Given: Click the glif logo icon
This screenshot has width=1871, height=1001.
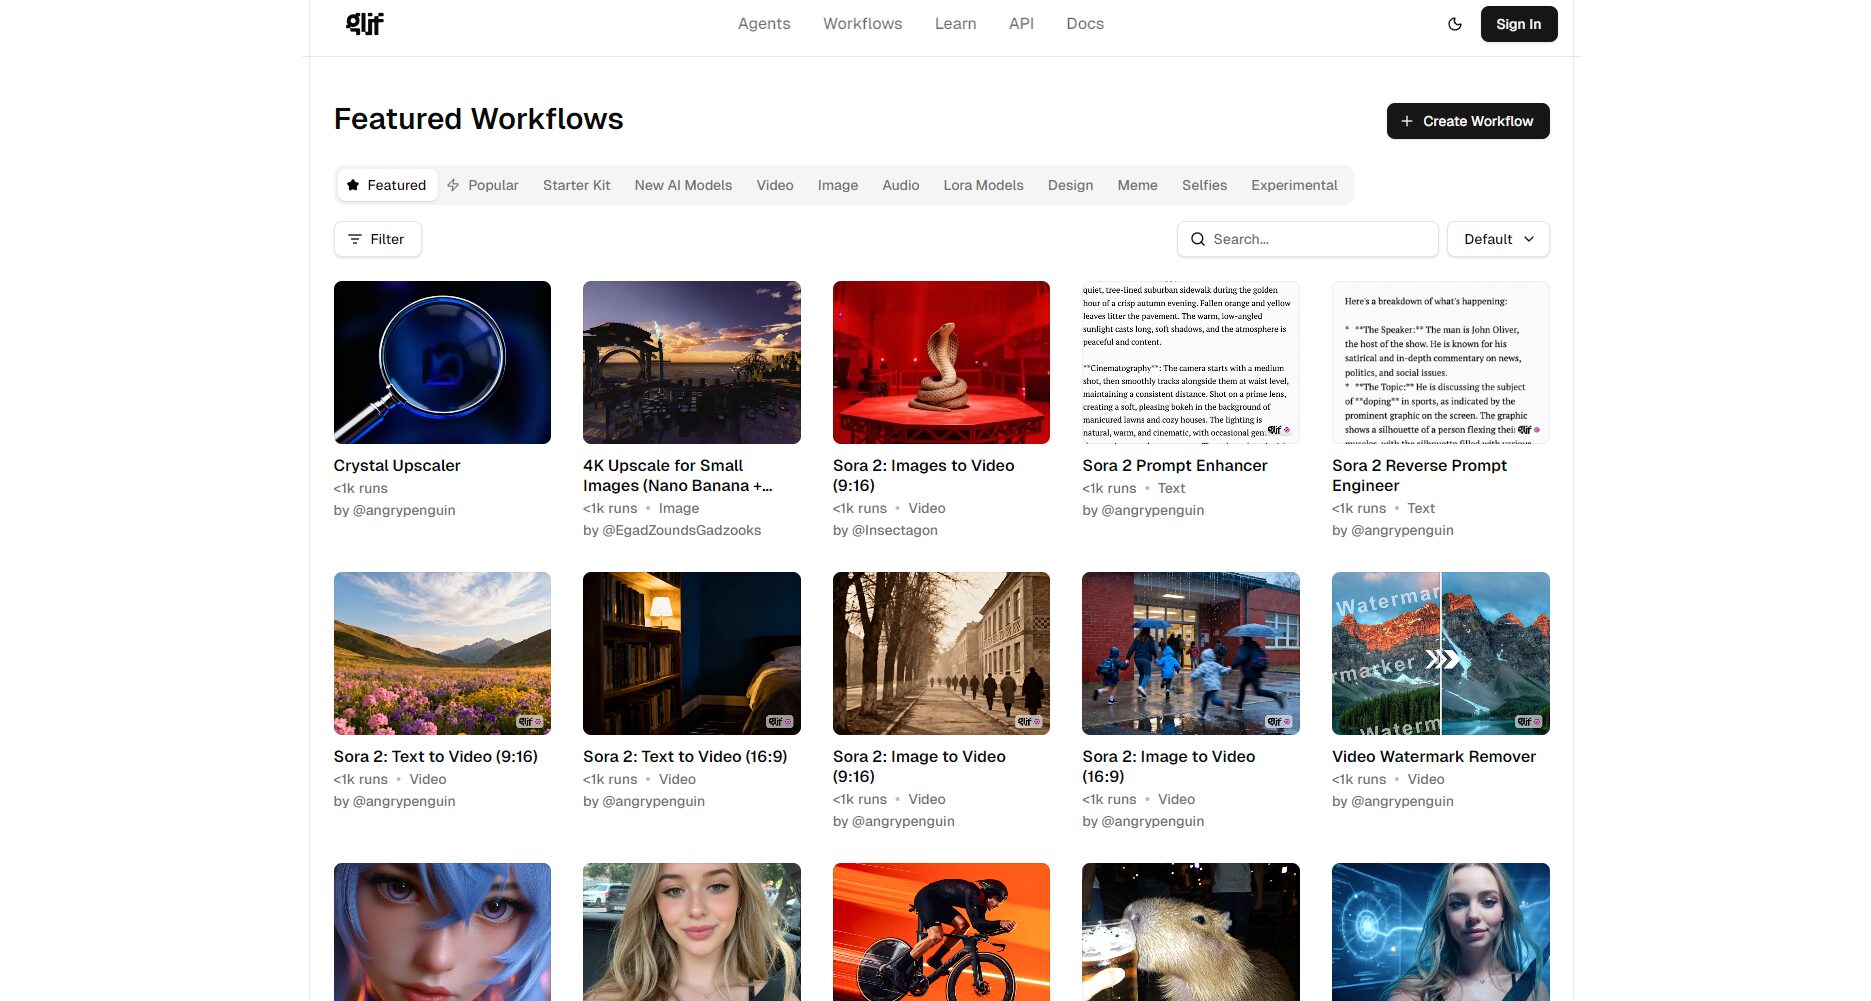Looking at the screenshot, I should tap(364, 24).
